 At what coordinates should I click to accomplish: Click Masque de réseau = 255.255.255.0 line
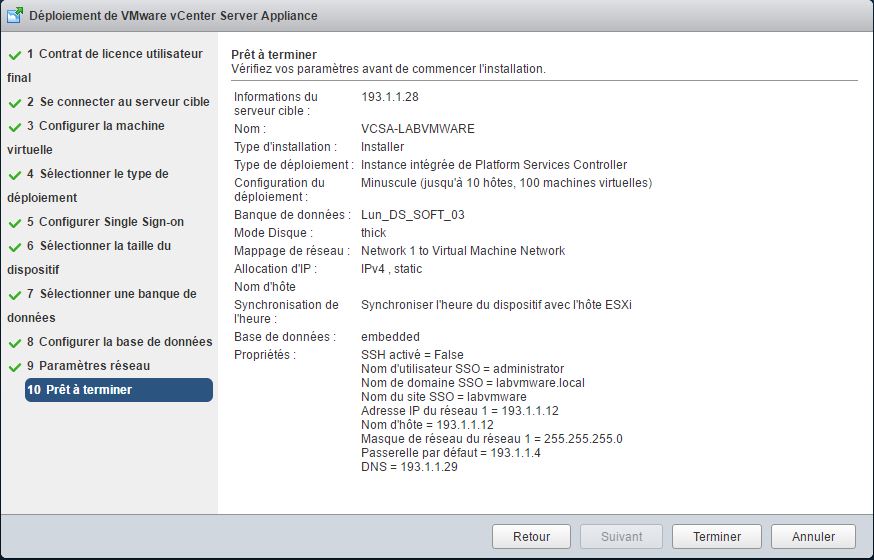tap(492, 439)
